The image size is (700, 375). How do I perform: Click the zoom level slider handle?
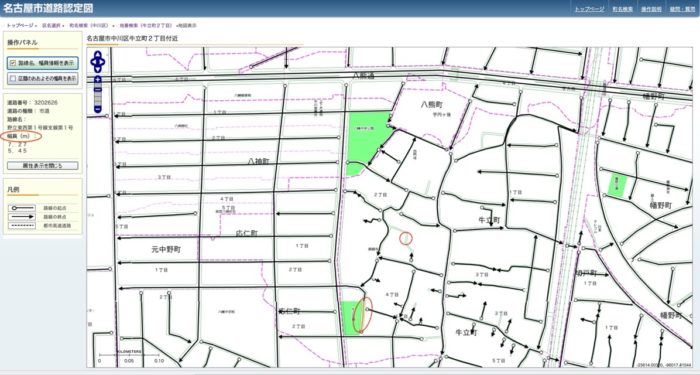pyautogui.click(x=98, y=90)
